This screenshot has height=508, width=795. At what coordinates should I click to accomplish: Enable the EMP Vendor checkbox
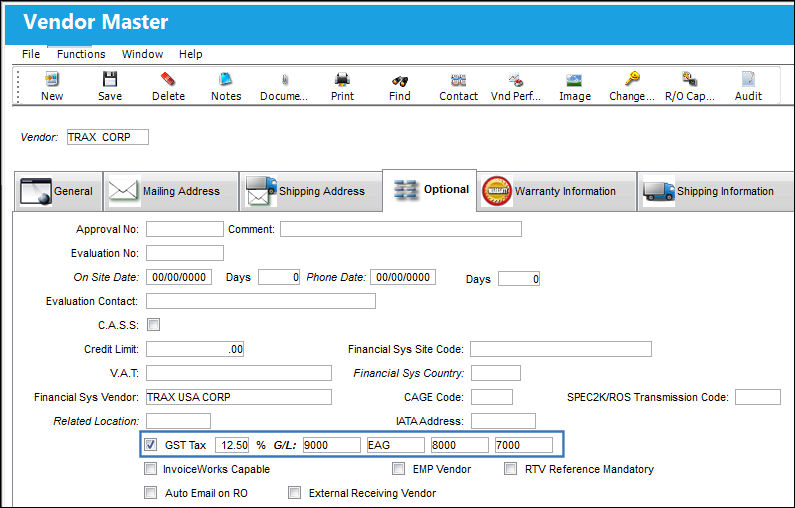(x=399, y=468)
